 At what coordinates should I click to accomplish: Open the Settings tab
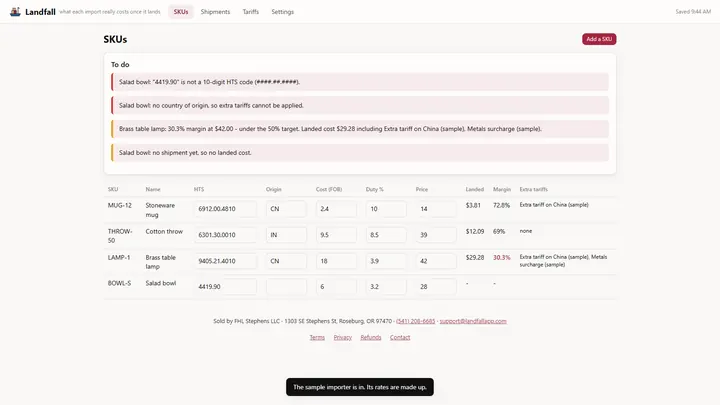(282, 12)
